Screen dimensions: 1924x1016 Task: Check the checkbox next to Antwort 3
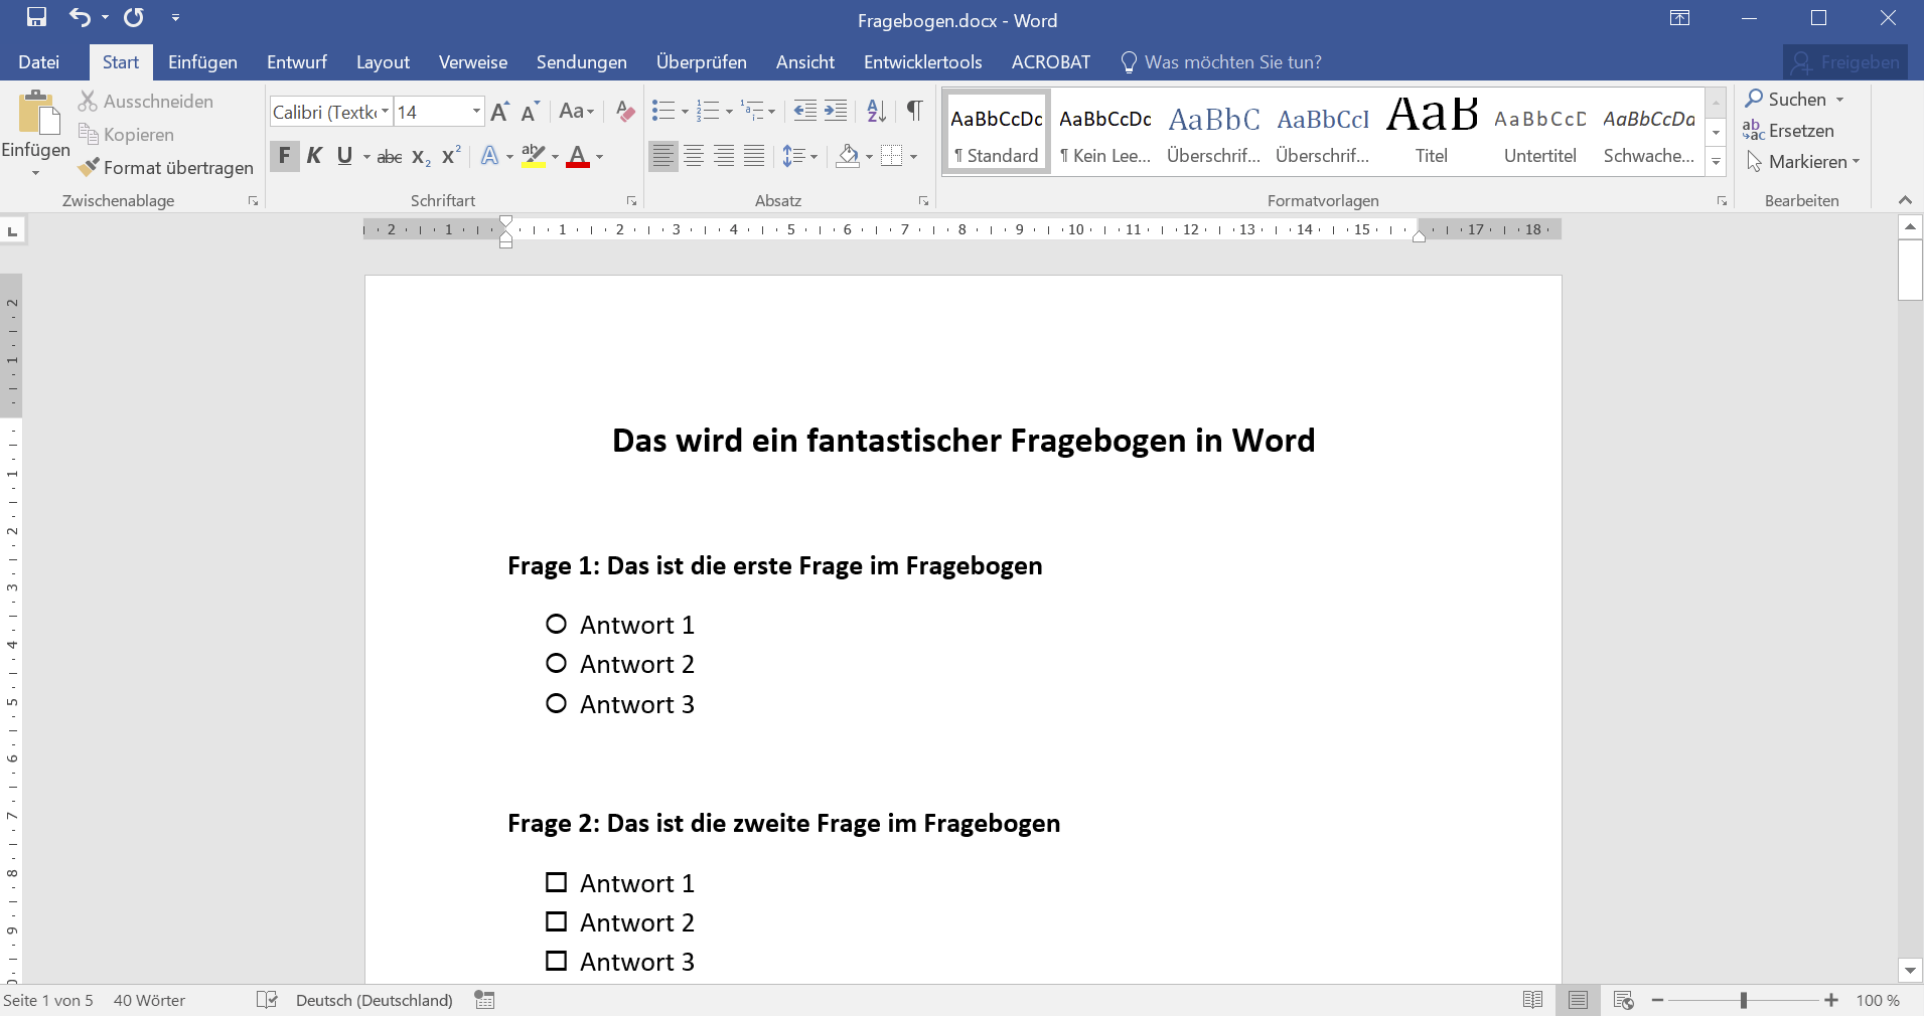click(556, 960)
